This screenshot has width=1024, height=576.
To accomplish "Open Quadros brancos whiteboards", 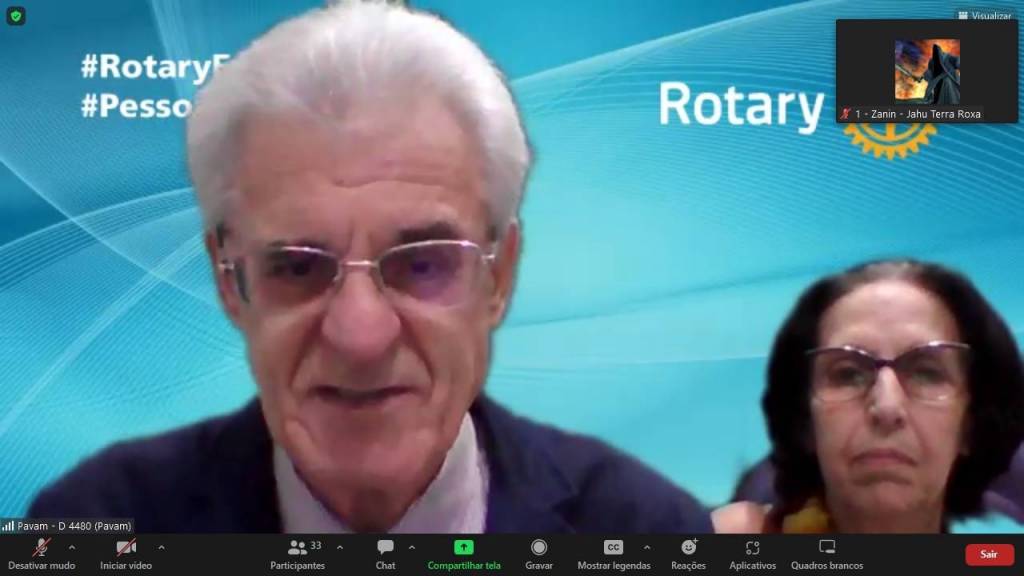I will pos(827,553).
